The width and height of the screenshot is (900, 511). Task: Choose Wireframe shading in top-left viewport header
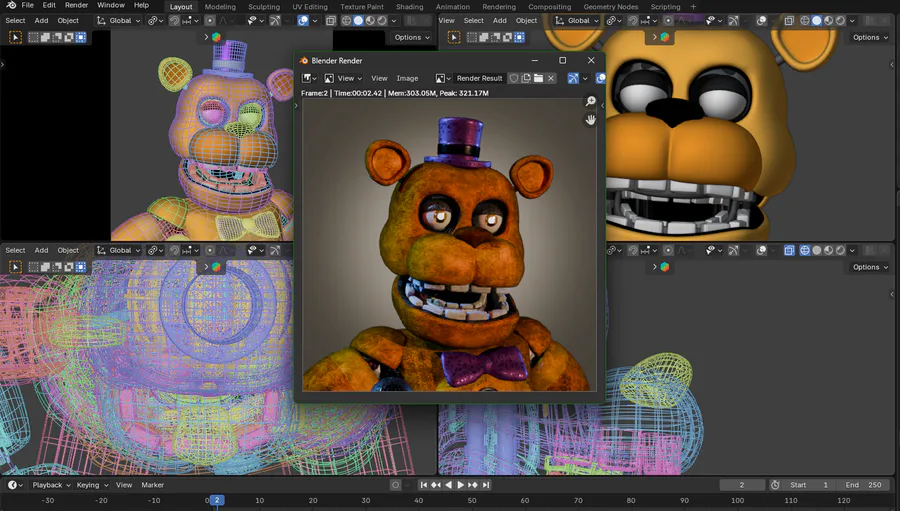click(346, 21)
